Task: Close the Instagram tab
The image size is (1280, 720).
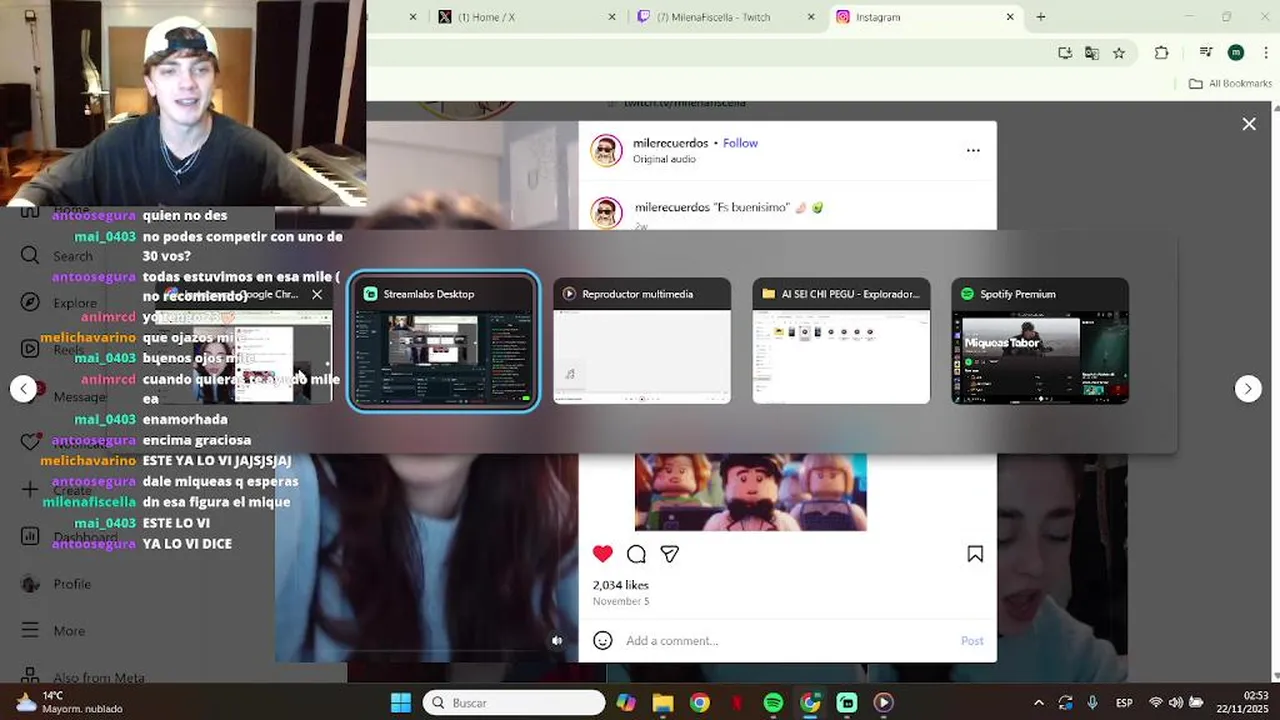Action: coord(1010,17)
